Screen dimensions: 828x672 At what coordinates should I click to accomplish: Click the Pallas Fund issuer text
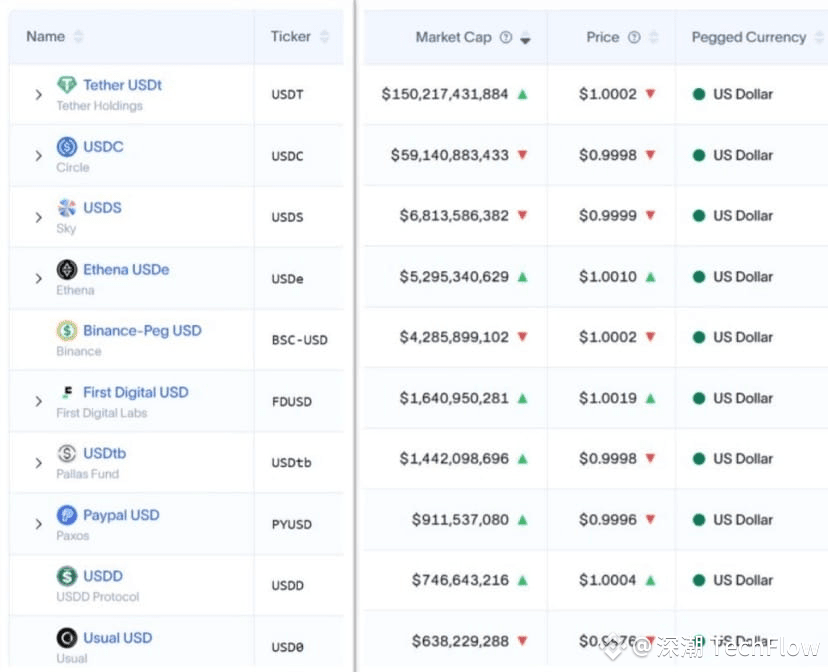click(87, 474)
